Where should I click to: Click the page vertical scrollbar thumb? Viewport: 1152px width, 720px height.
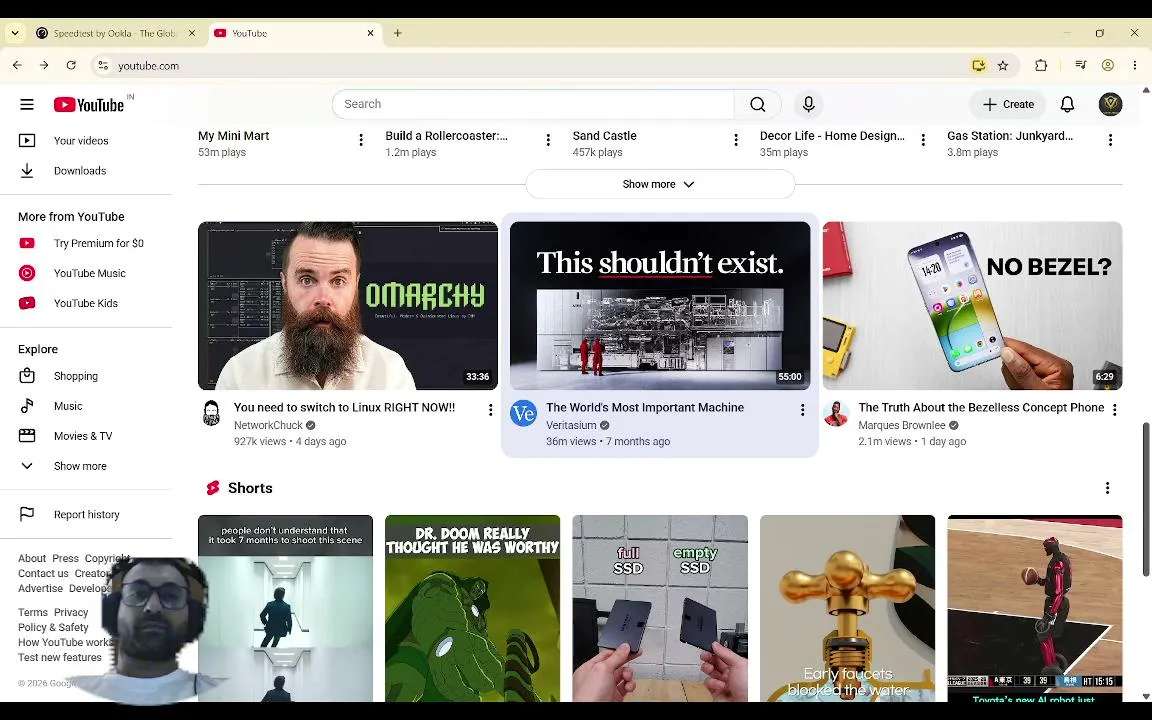(1145, 500)
